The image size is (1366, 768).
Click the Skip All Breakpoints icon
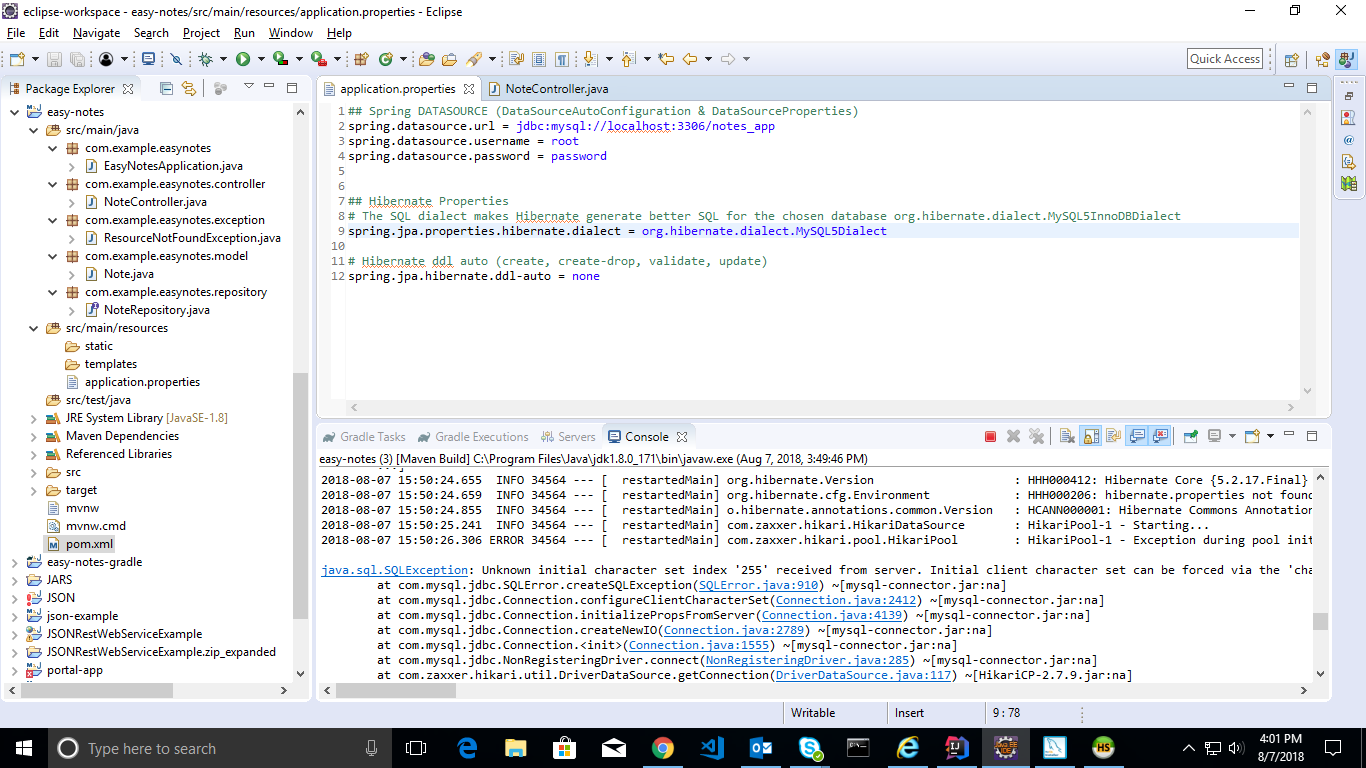176,59
